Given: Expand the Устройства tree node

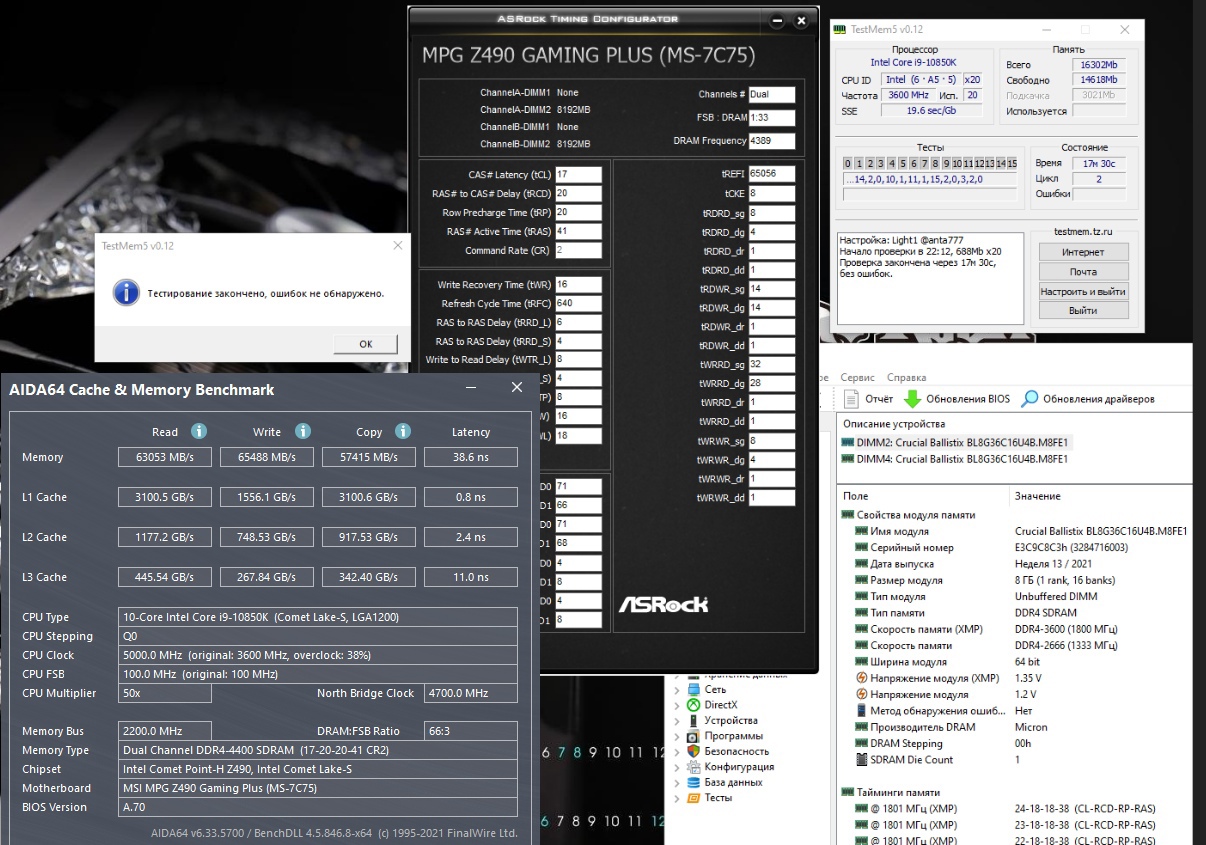Looking at the screenshot, I should click(x=676, y=720).
